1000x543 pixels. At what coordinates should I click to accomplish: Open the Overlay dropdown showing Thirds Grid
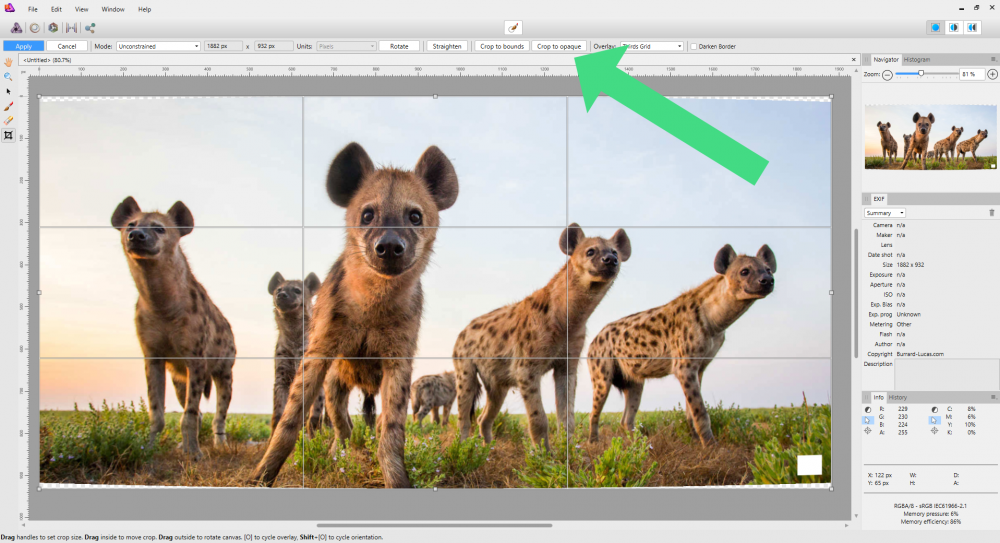[651, 46]
